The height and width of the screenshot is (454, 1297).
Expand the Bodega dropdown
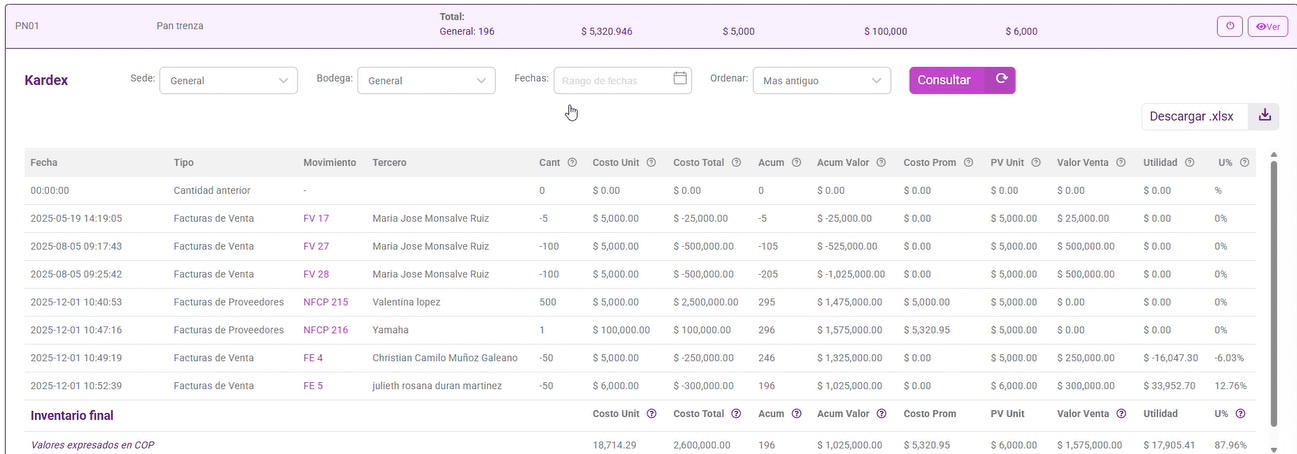426,80
